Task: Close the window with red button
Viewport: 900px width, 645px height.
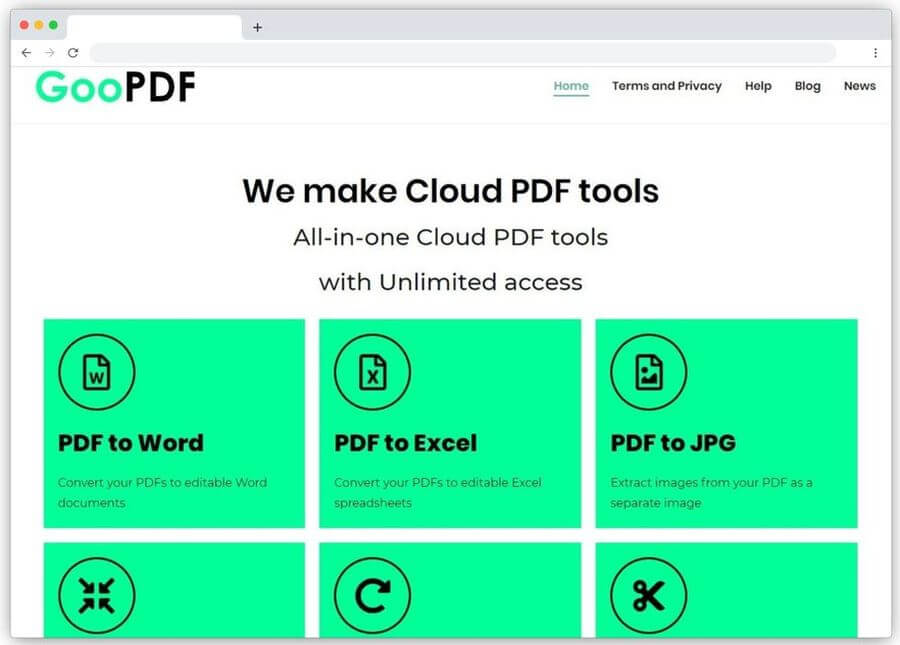Action: coord(24,25)
